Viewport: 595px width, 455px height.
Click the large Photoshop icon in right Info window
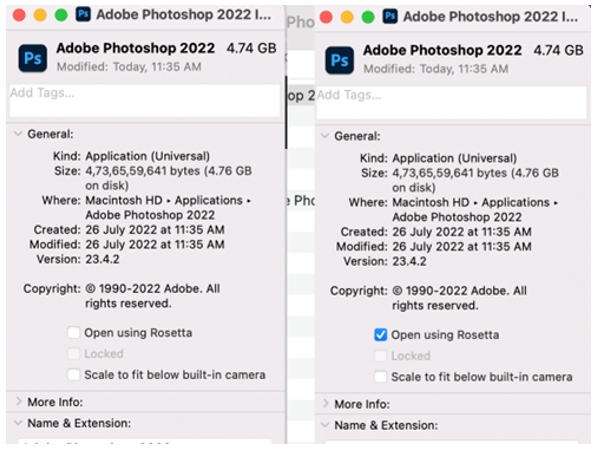click(x=340, y=60)
